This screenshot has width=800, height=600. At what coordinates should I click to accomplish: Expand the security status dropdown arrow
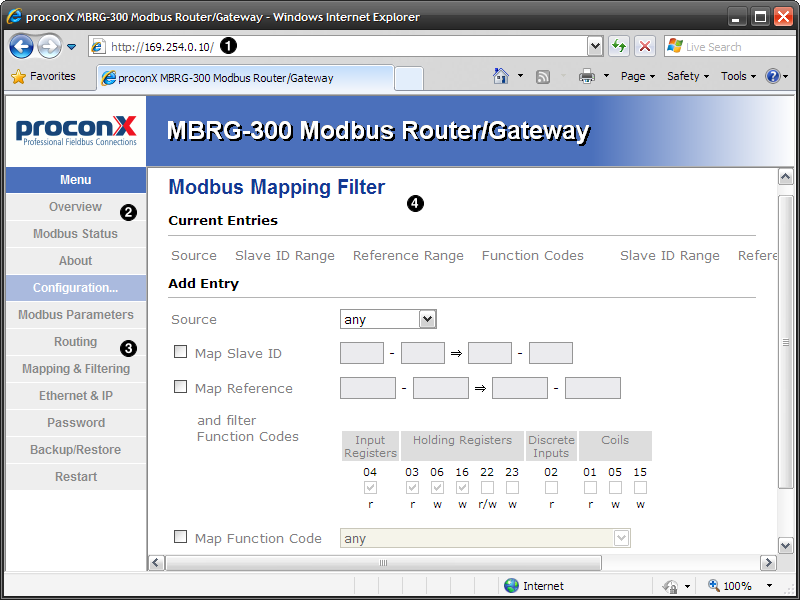[688, 586]
